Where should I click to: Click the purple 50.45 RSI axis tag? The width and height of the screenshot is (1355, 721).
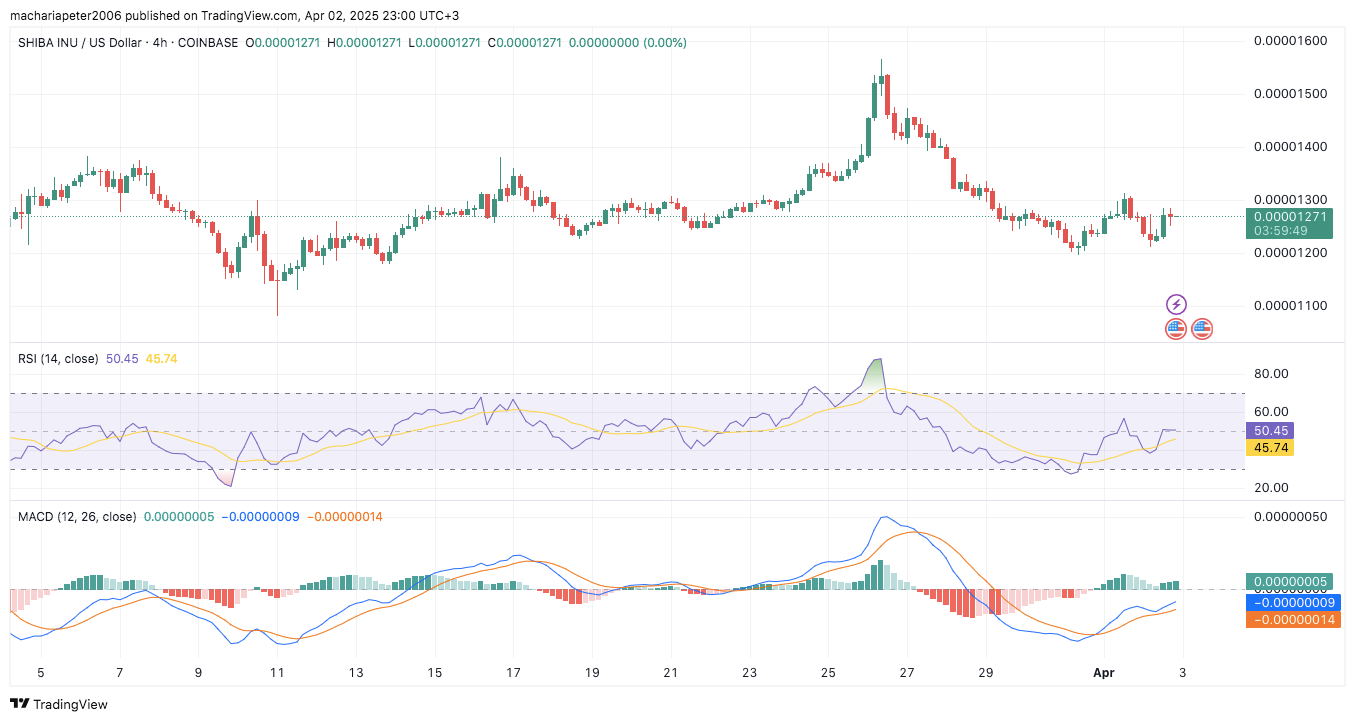coord(1270,431)
